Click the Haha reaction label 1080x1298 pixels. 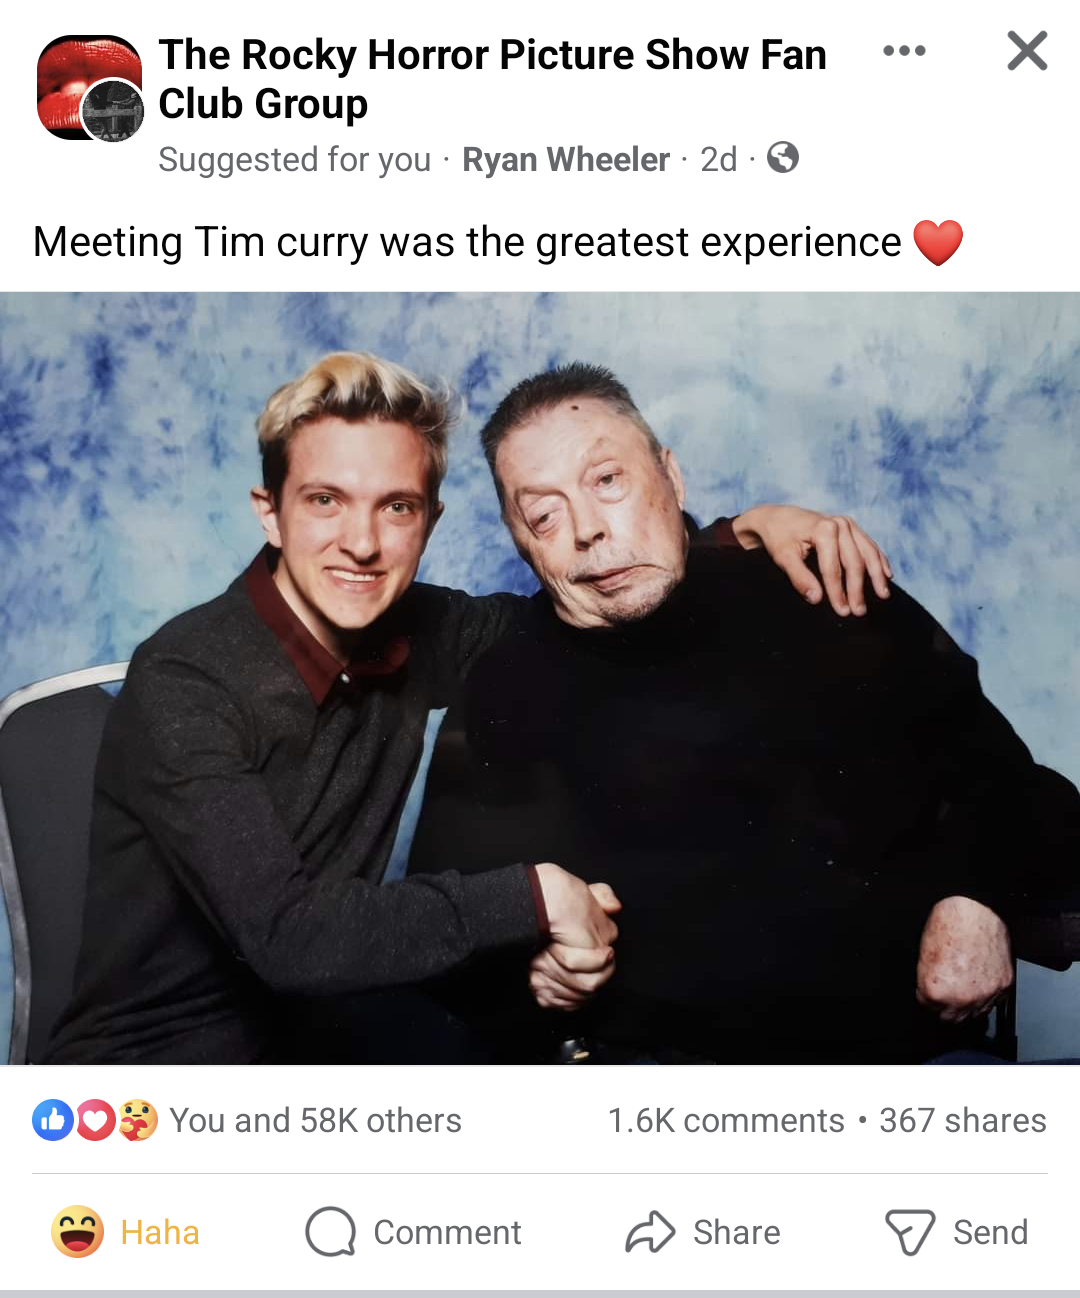coord(160,1232)
